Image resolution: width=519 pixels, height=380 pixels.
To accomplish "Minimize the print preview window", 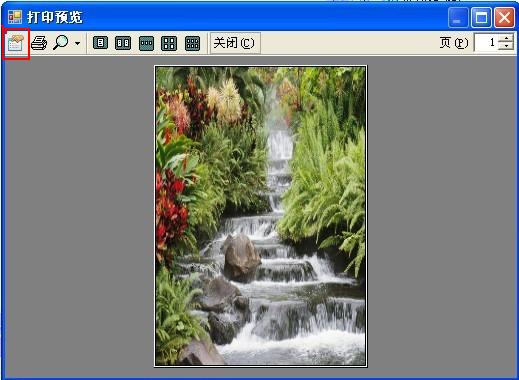I will 458,18.
